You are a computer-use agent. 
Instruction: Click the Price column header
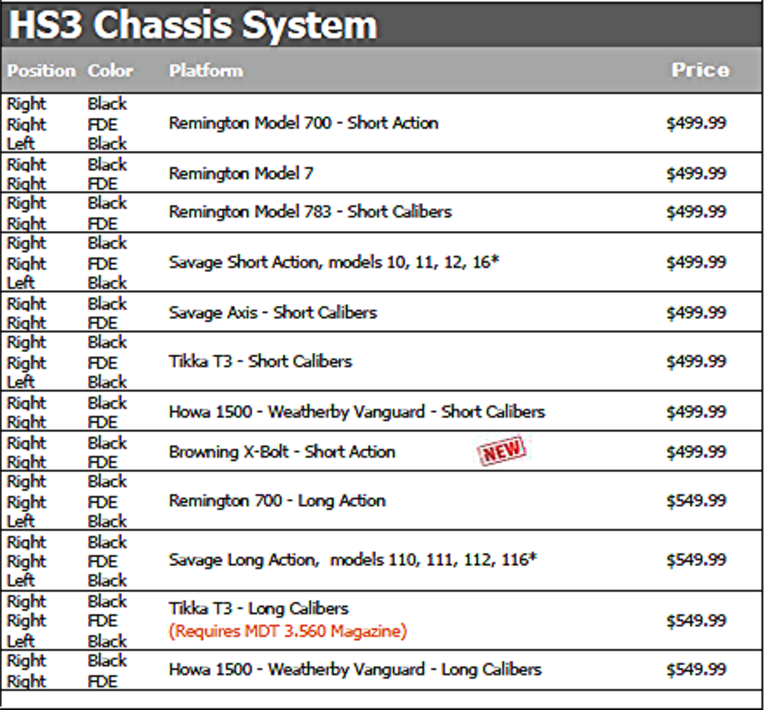tap(700, 70)
